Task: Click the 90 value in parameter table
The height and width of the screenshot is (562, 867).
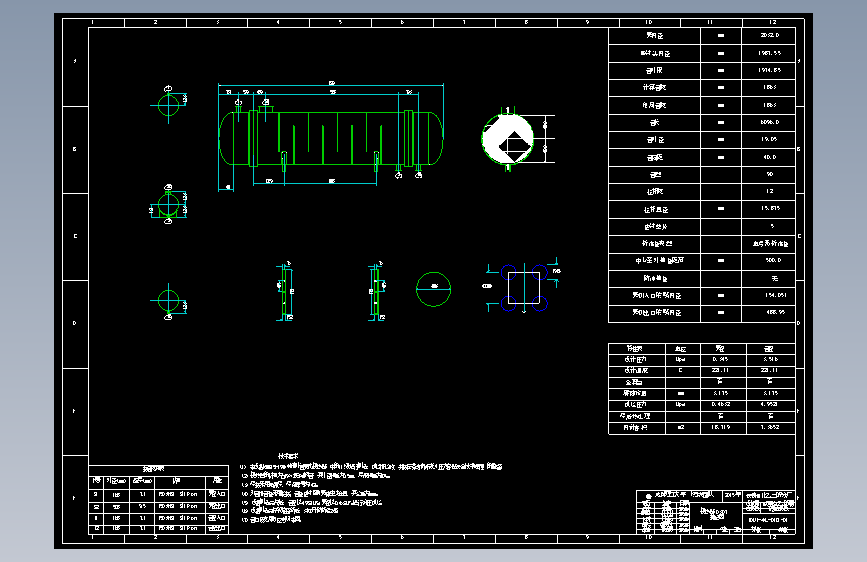Action: click(x=769, y=174)
